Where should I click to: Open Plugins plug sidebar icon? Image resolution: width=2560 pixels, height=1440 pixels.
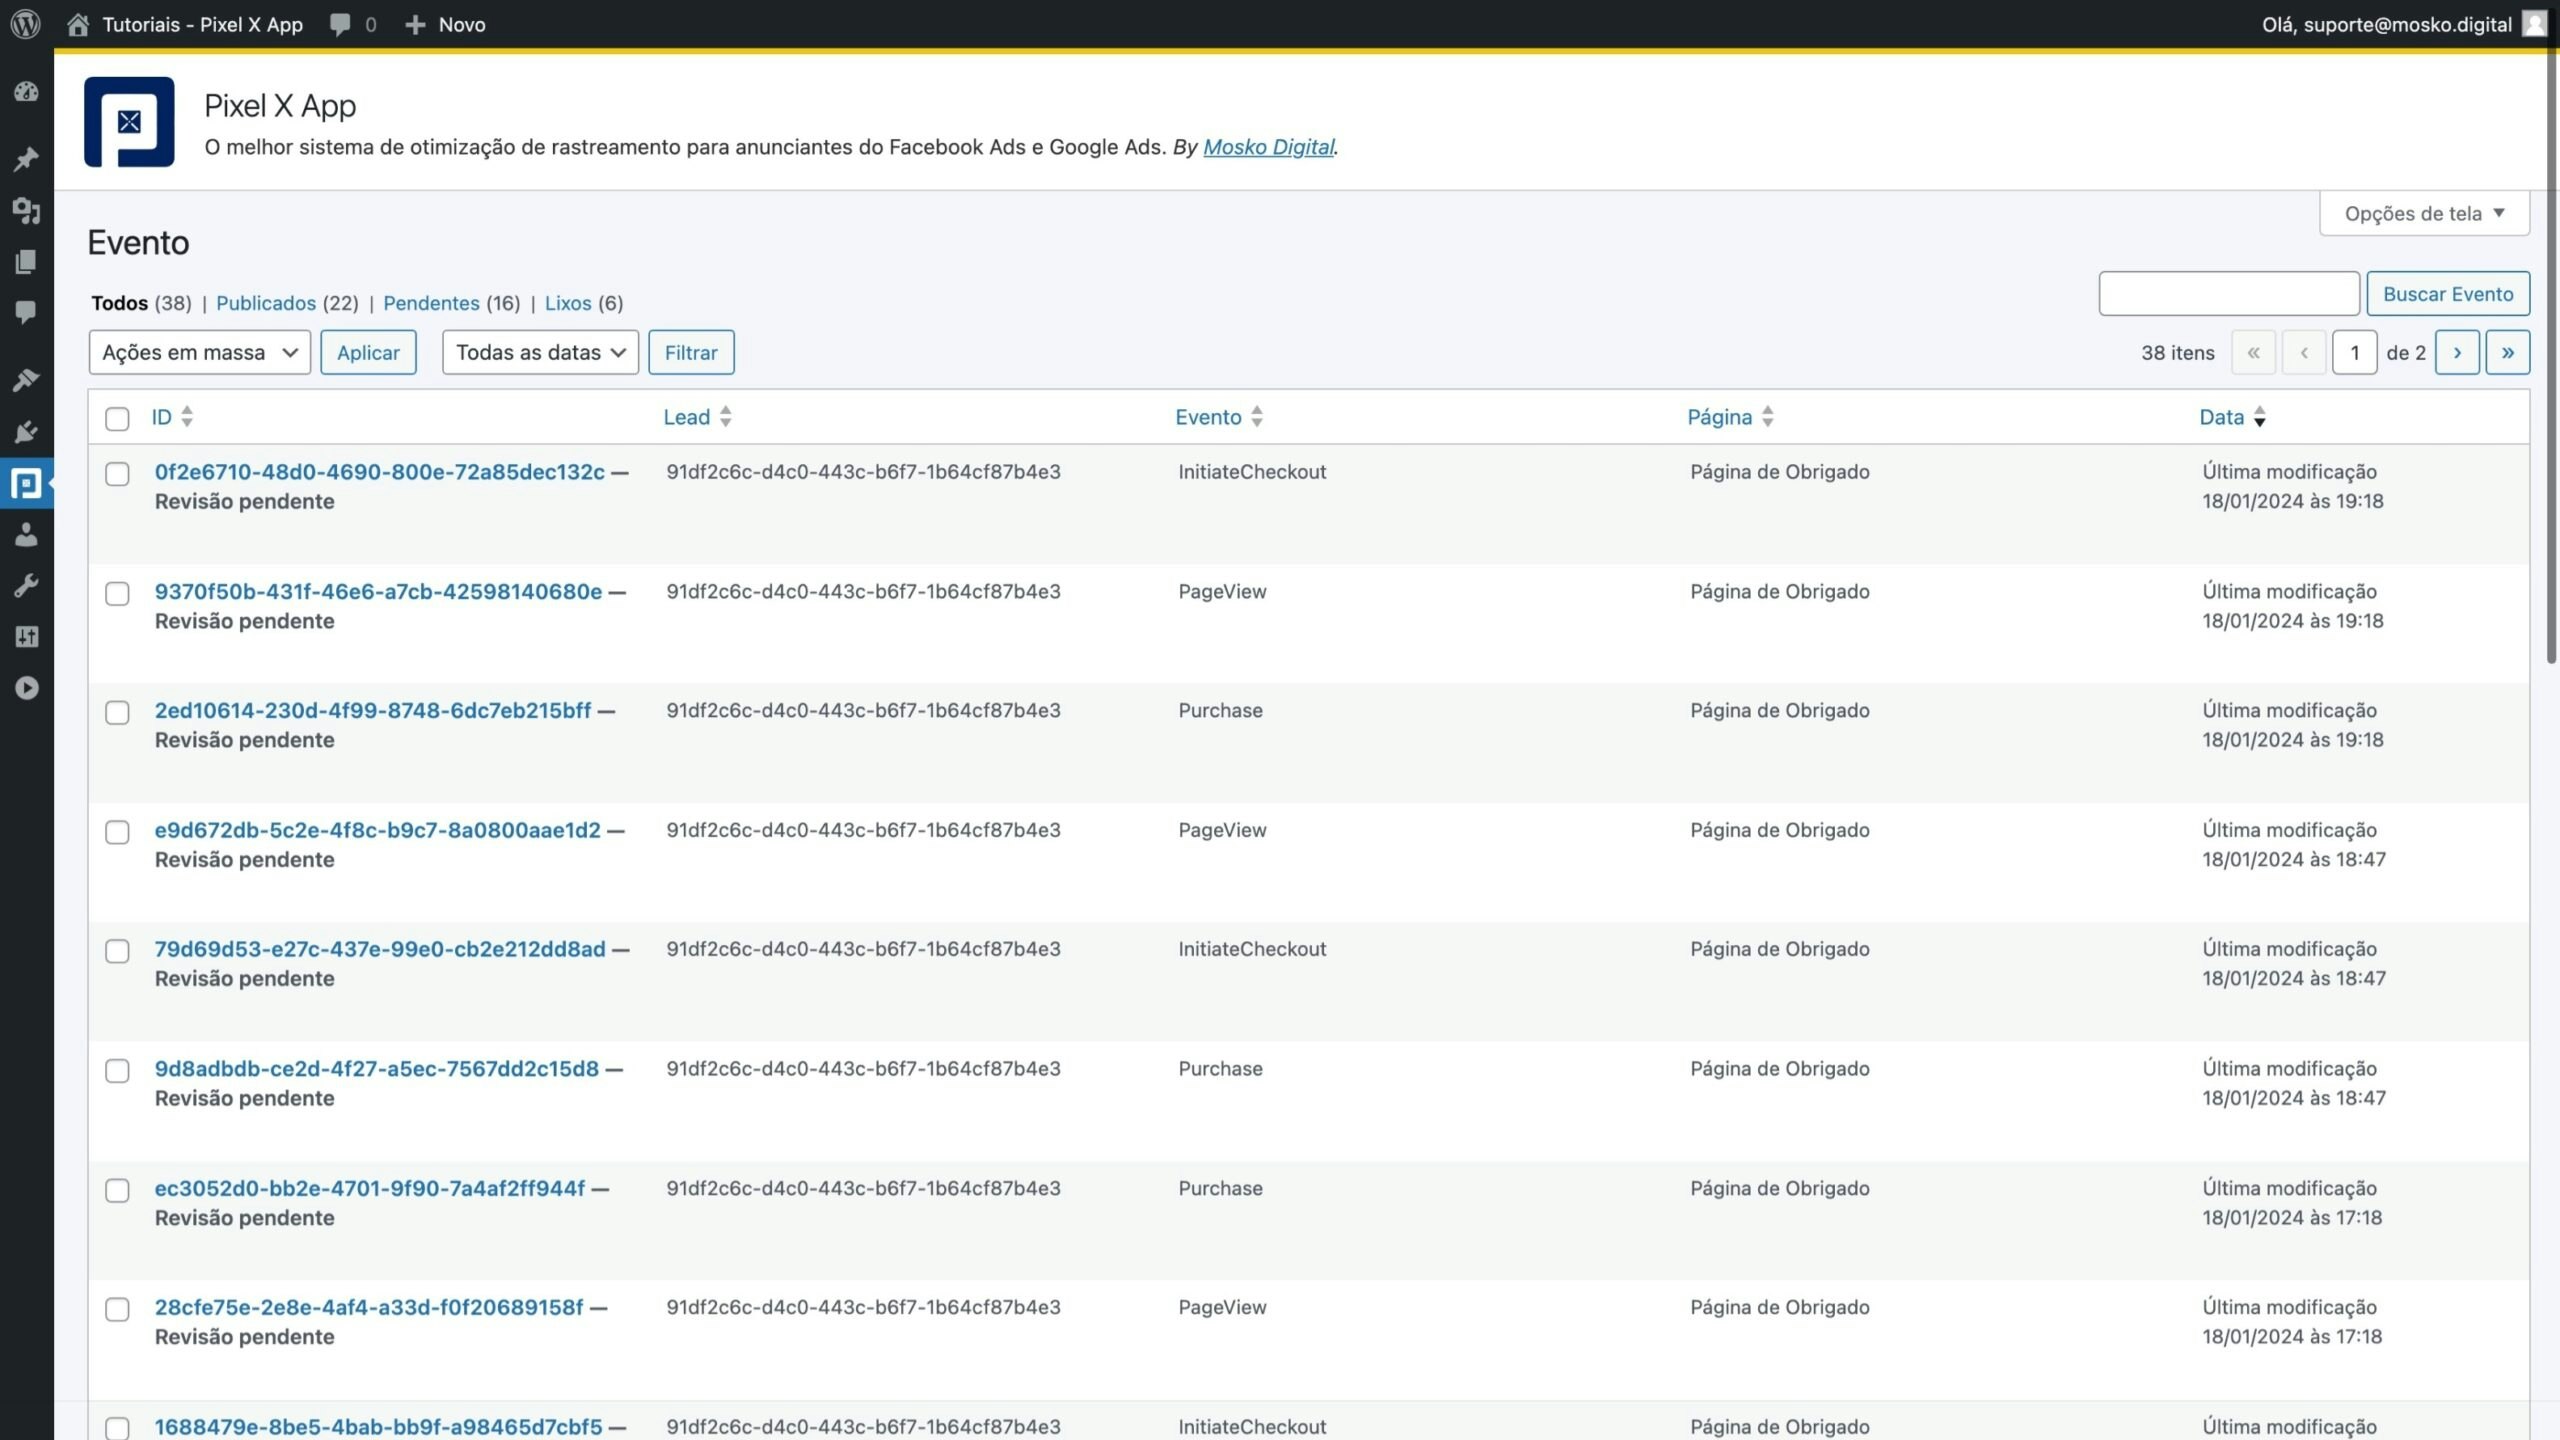pos(26,432)
